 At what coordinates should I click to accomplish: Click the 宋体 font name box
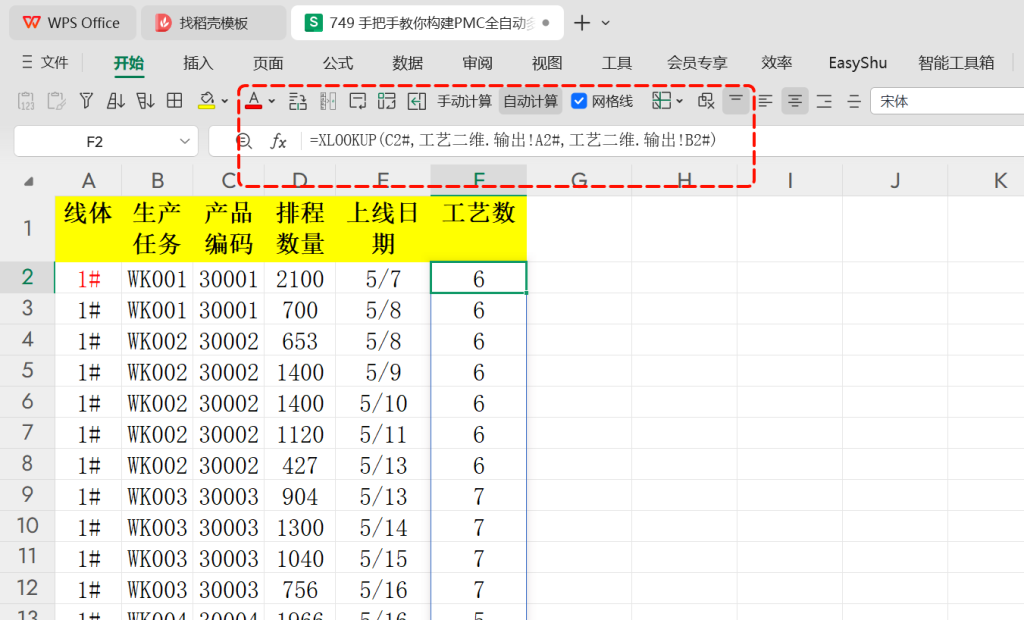(x=947, y=101)
